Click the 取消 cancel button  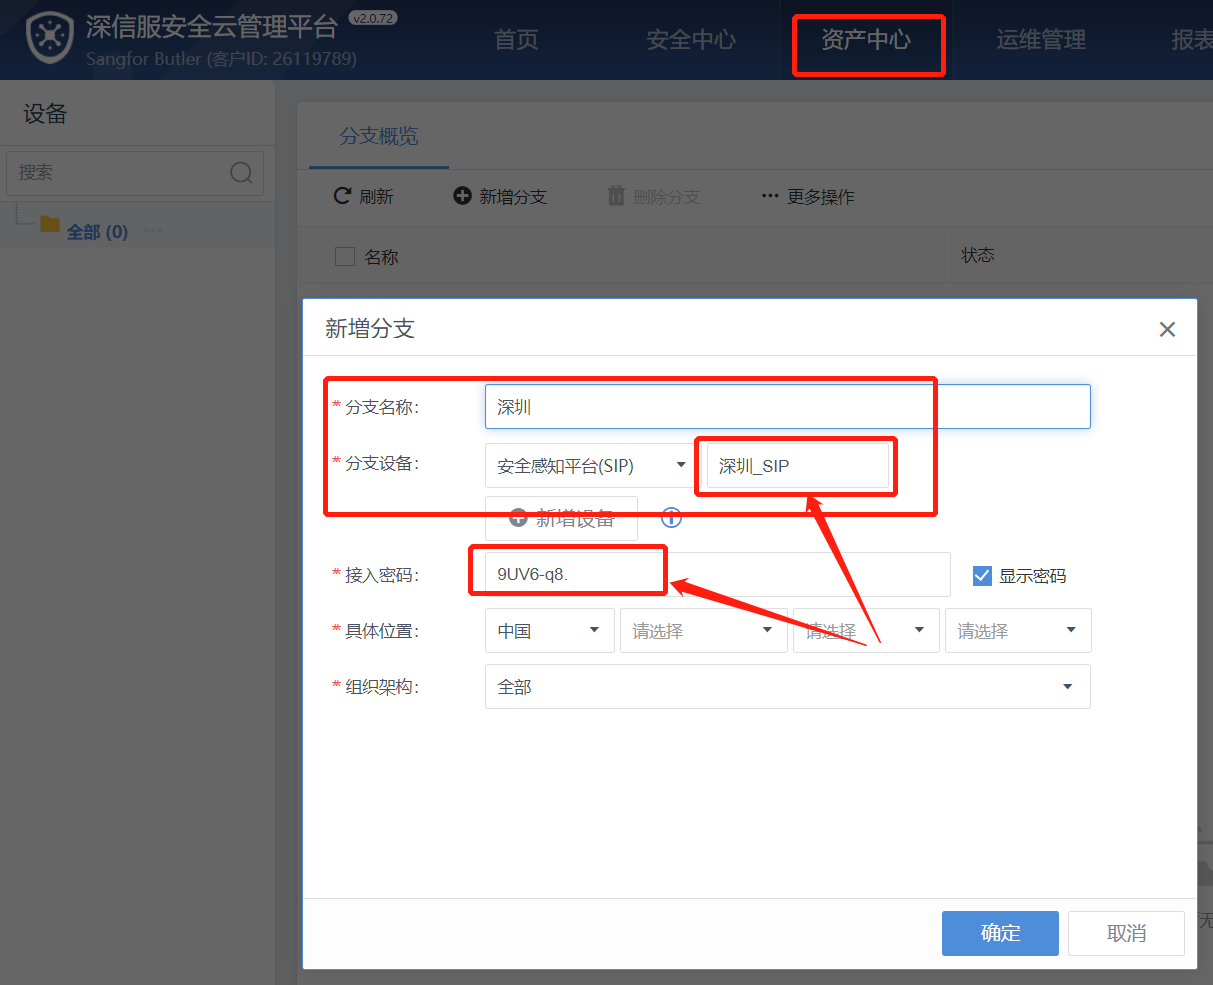click(1125, 933)
